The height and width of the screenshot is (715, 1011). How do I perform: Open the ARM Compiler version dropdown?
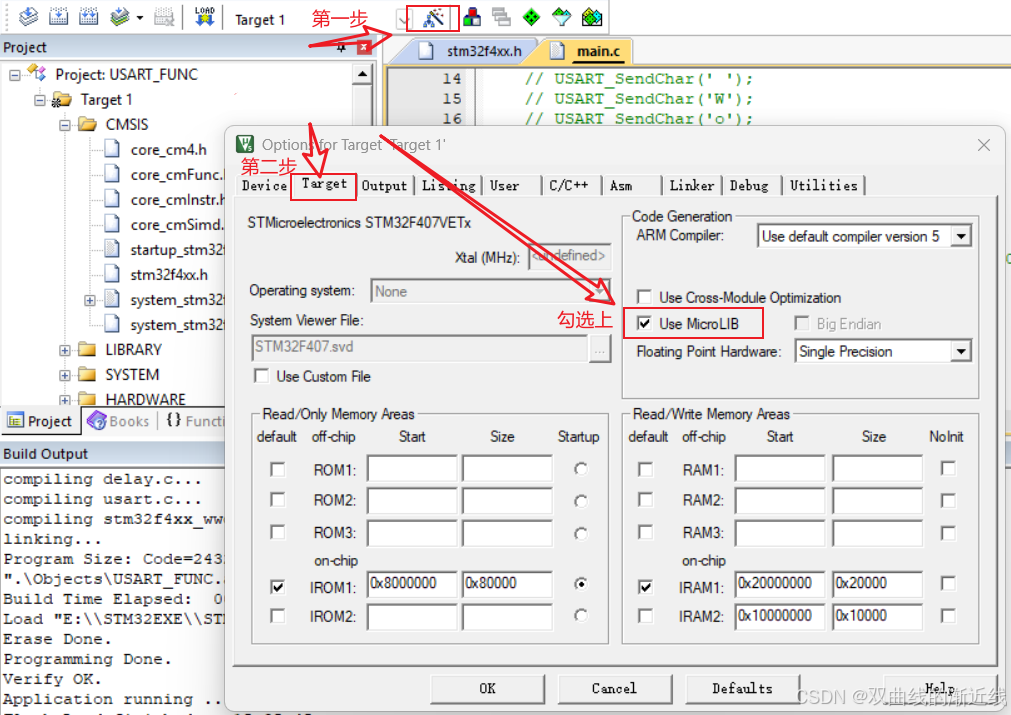[961, 236]
